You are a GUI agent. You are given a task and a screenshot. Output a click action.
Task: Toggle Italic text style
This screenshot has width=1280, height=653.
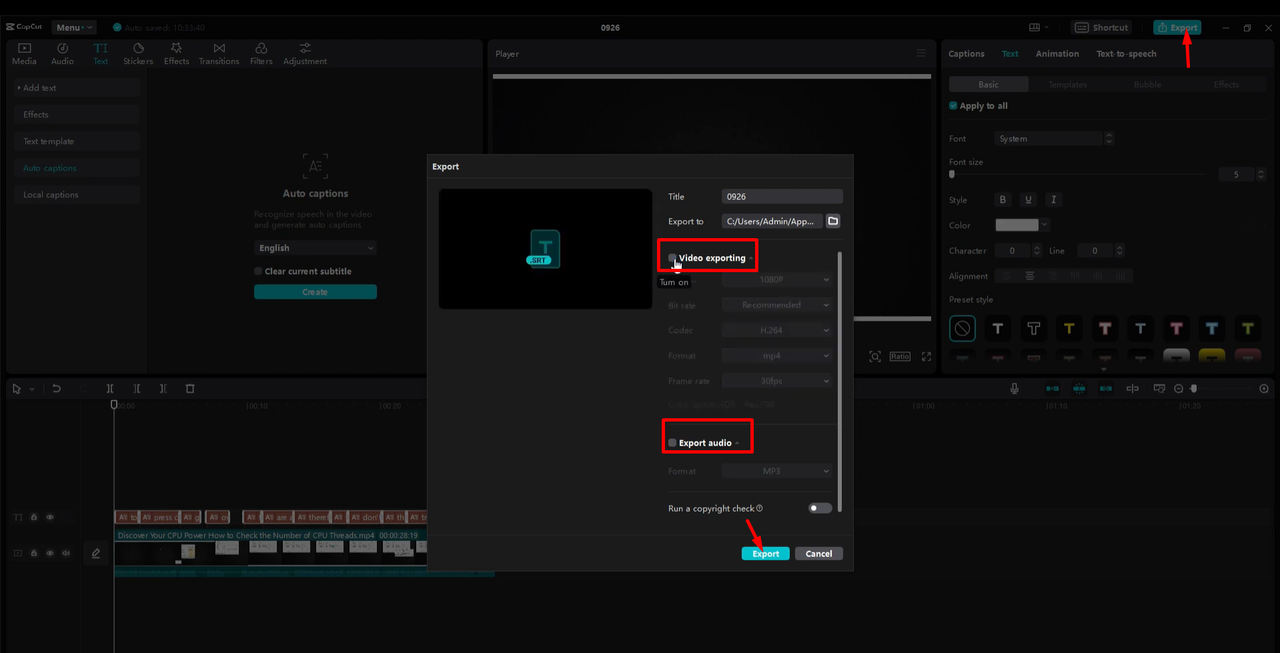click(1053, 200)
